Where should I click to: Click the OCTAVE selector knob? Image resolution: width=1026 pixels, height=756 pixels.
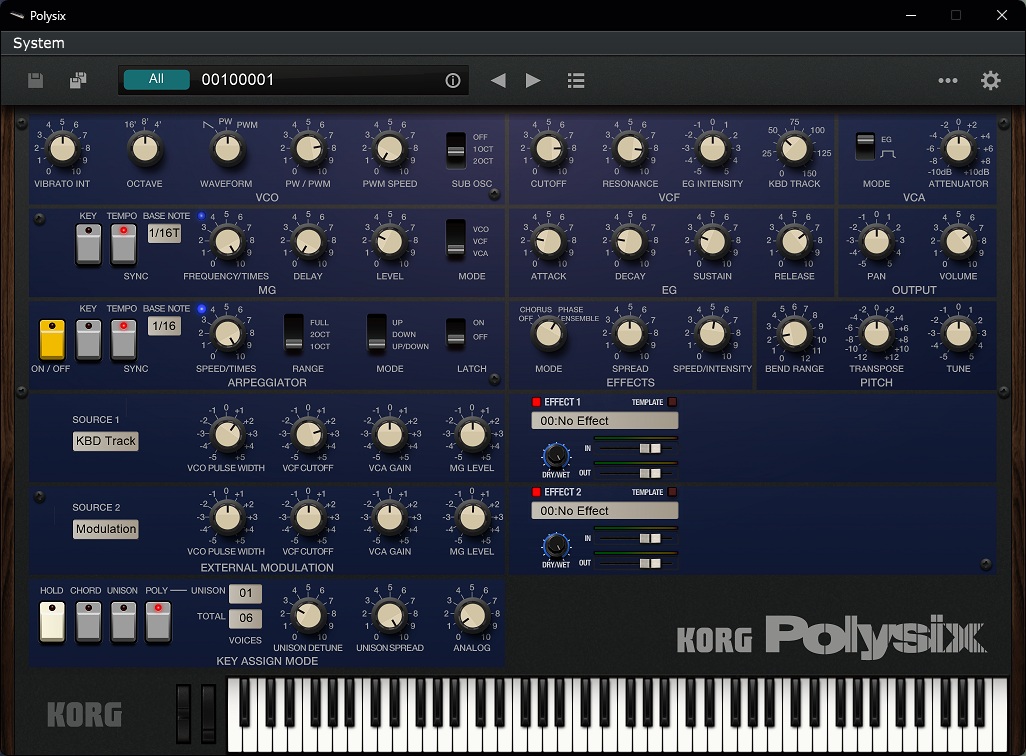145,149
